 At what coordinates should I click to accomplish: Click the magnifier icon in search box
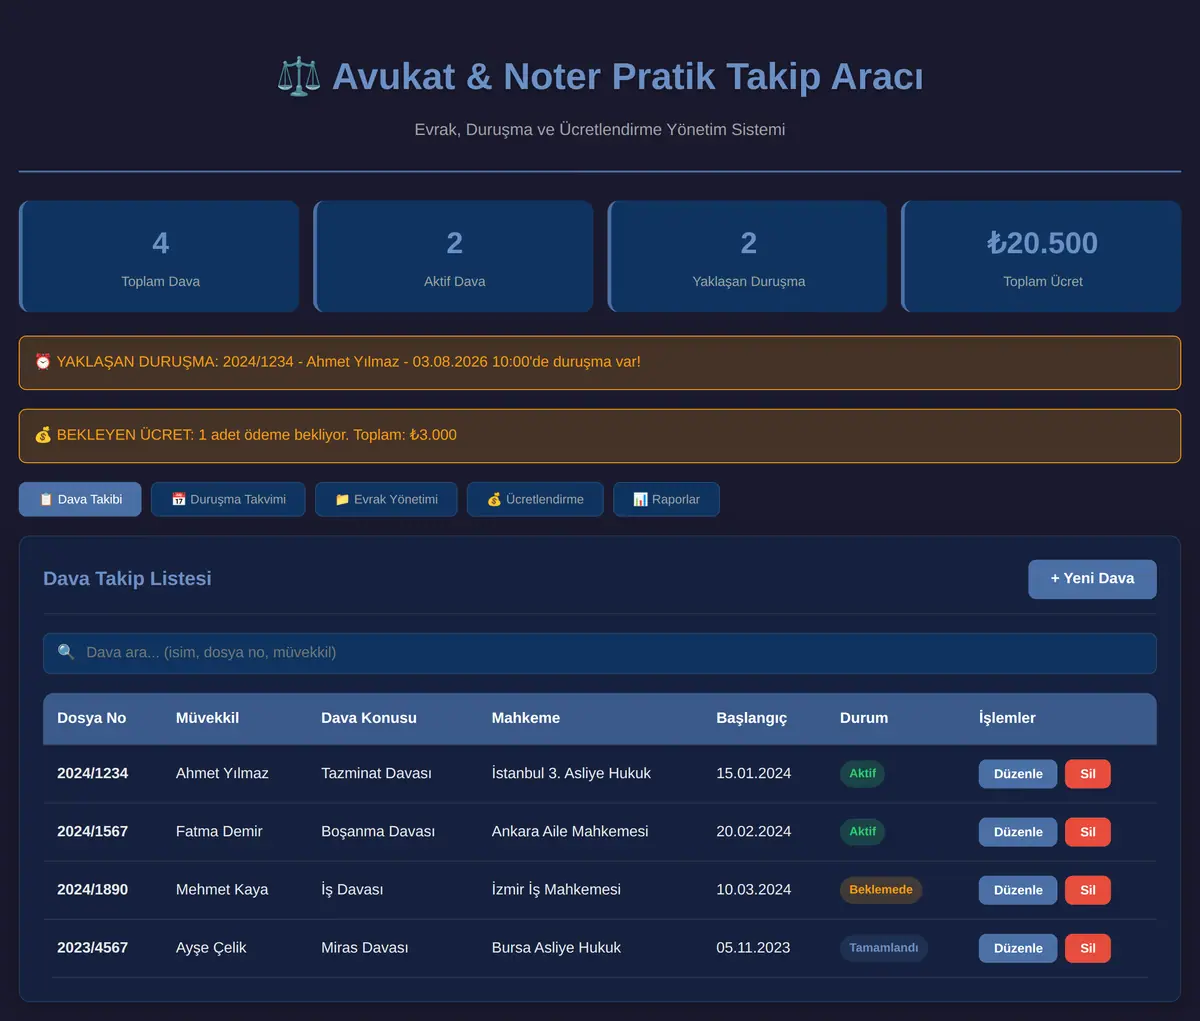point(66,652)
